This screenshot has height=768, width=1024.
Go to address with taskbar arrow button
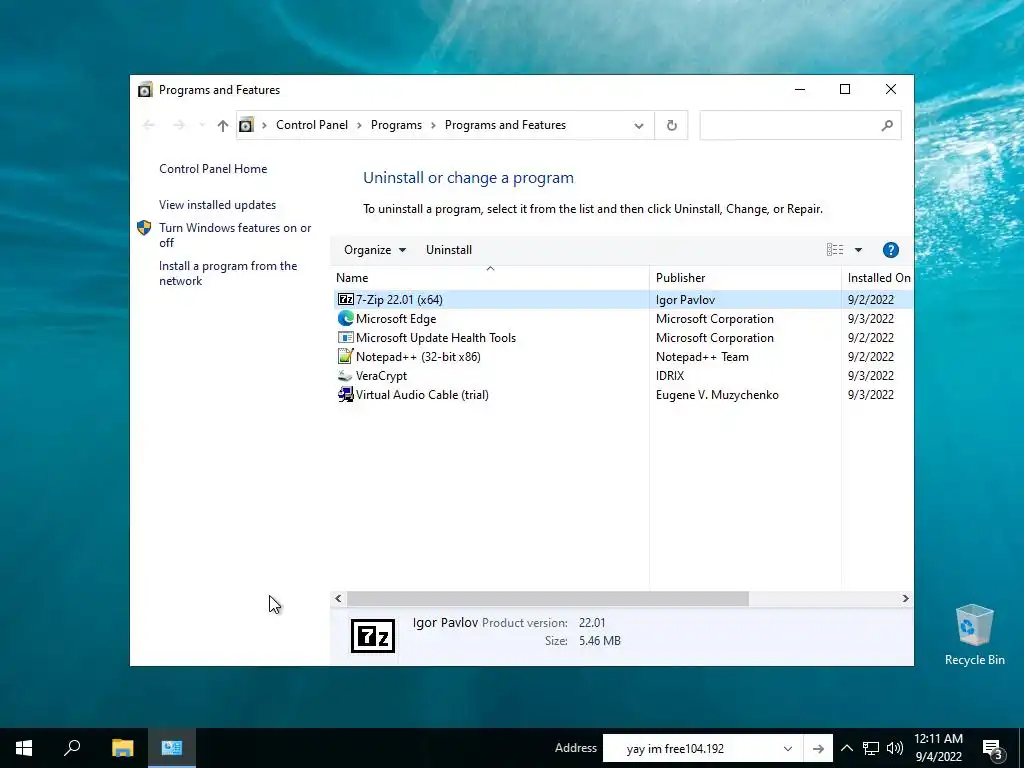click(x=818, y=748)
